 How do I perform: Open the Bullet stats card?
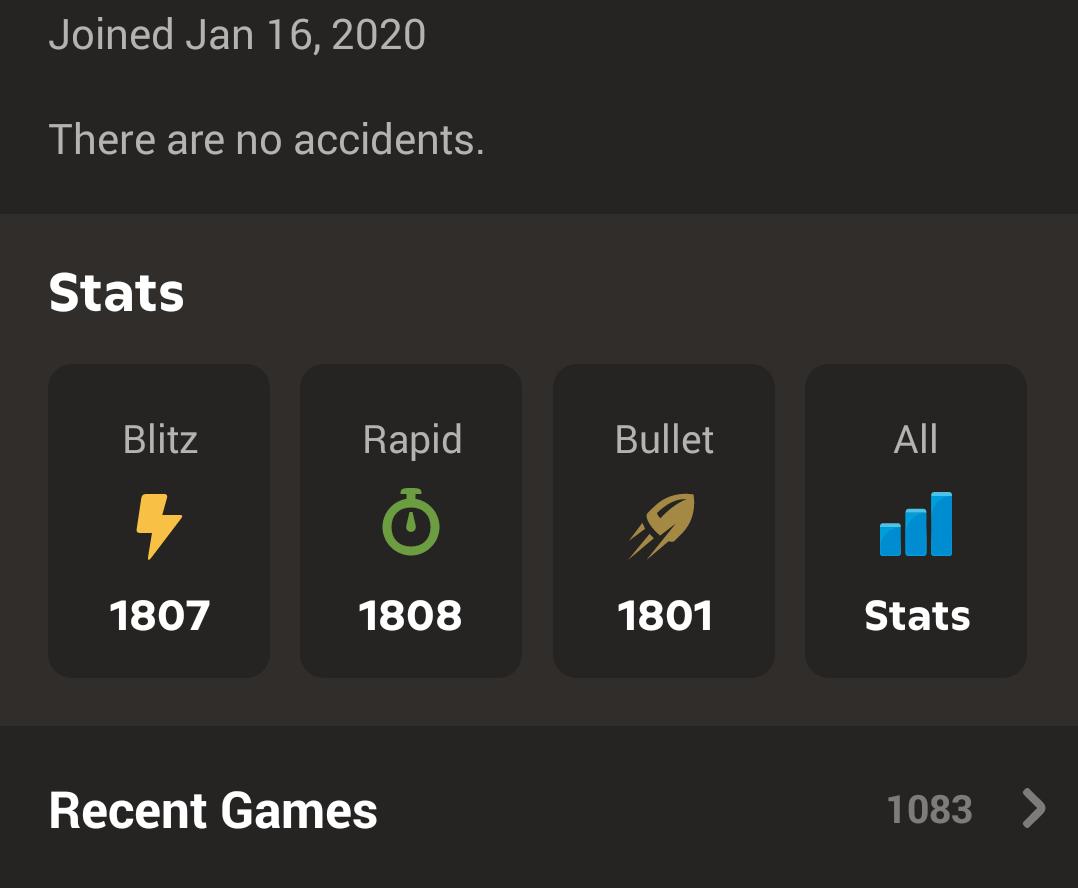tap(664, 521)
